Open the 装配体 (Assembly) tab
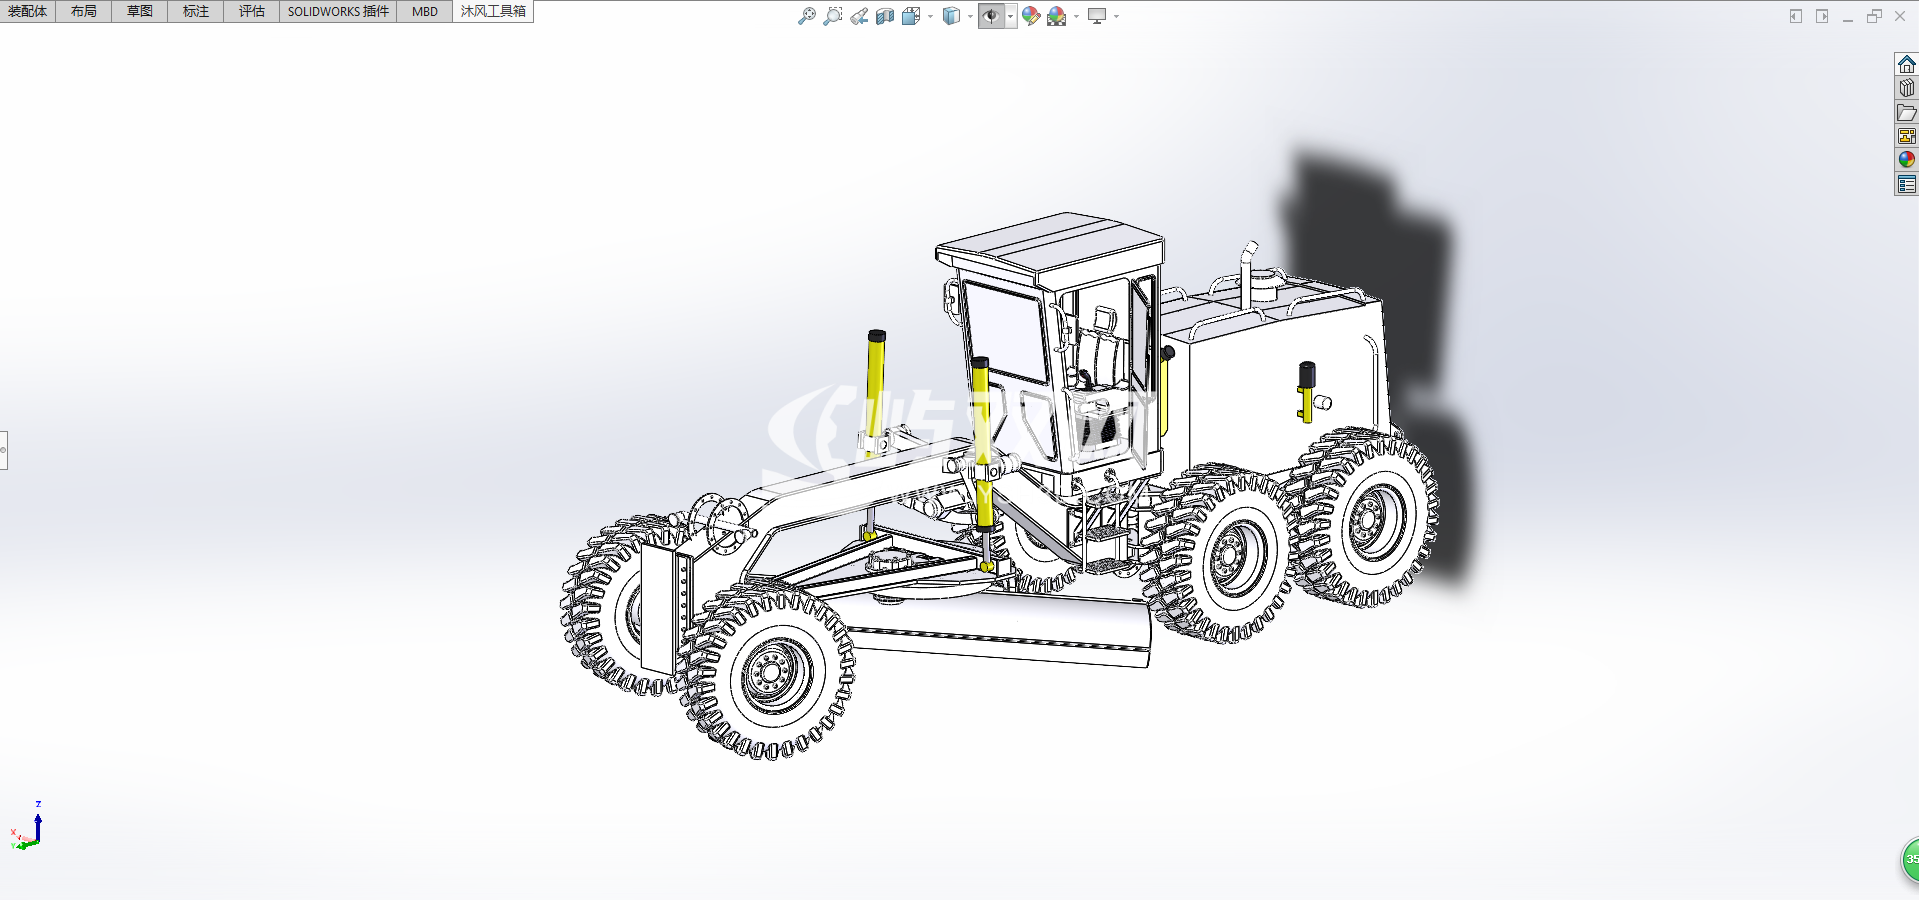1919x900 pixels. (x=28, y=11)
